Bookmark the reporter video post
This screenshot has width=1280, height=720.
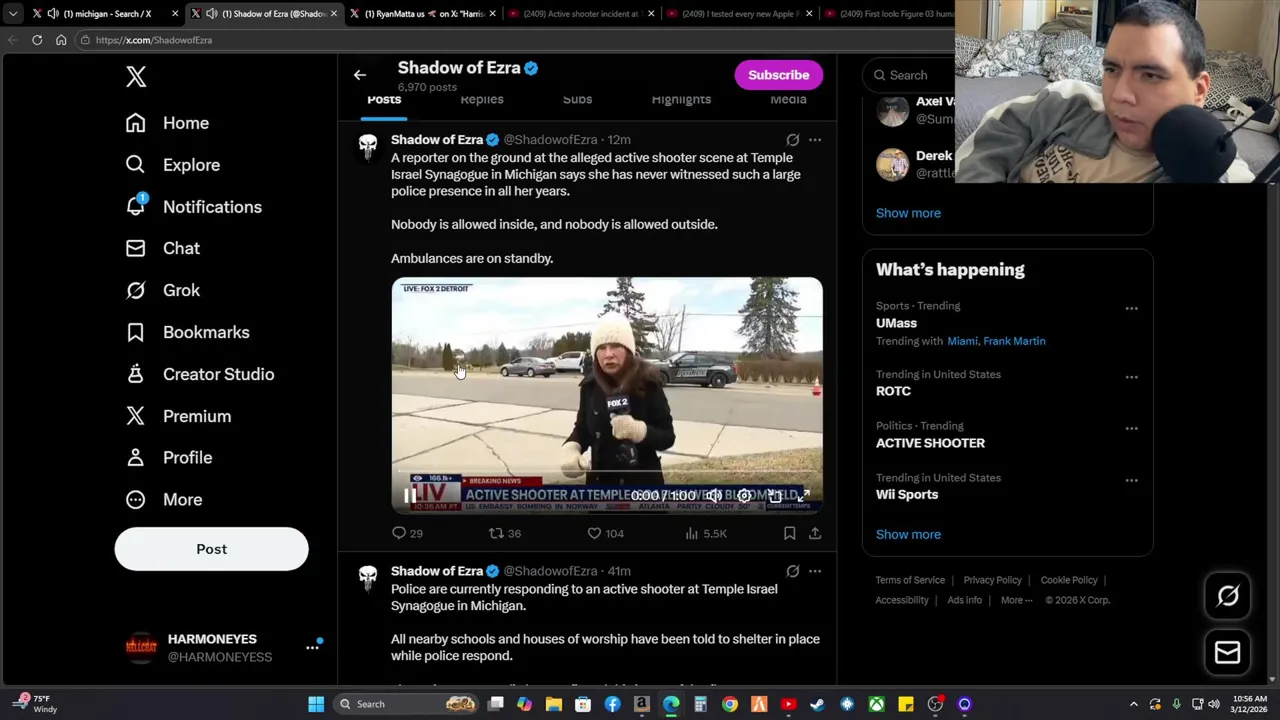(789, 534)
